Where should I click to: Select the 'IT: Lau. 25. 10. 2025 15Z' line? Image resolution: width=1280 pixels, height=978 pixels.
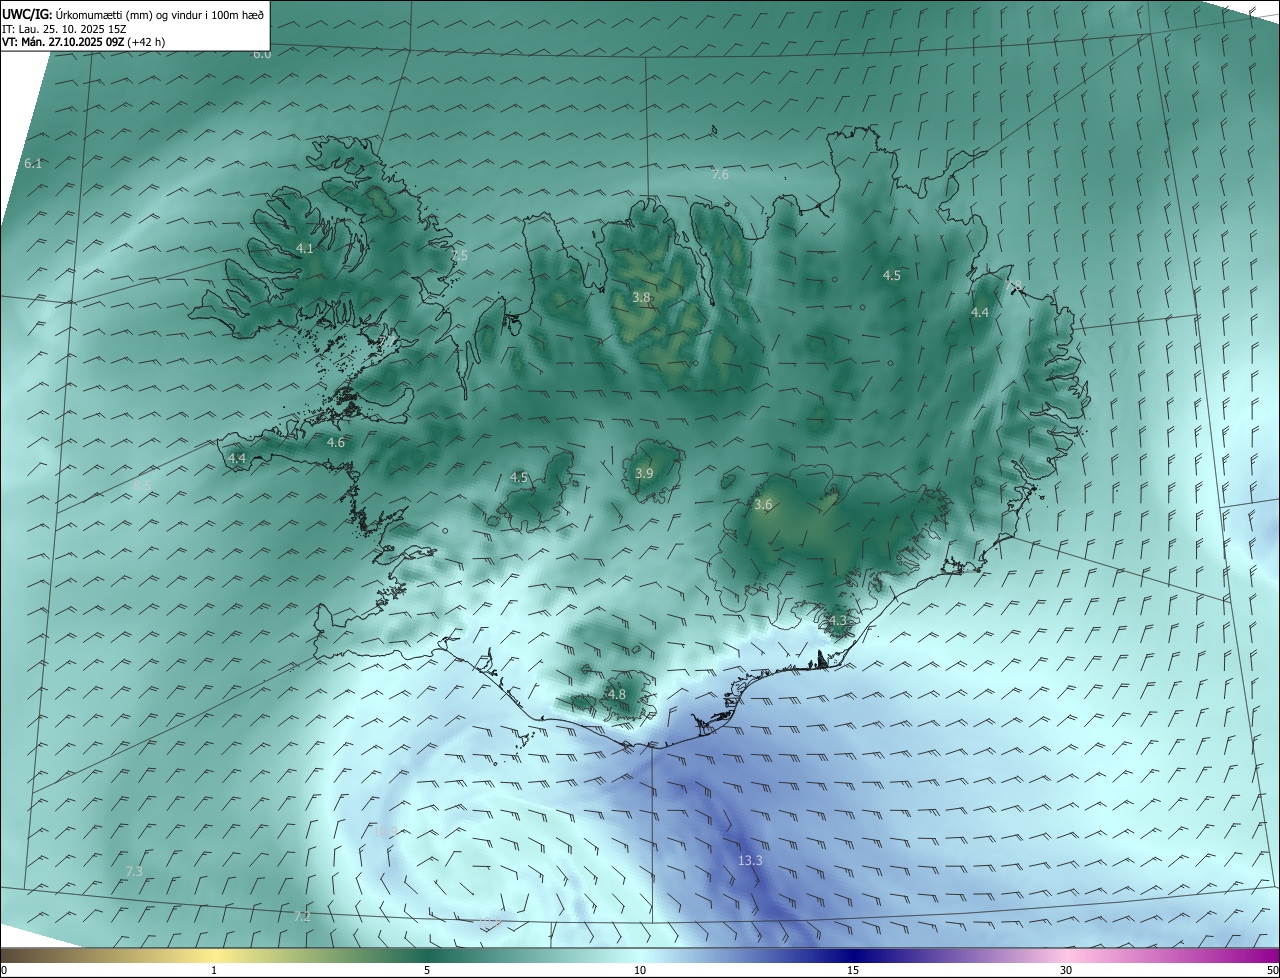tap(64, 29)
